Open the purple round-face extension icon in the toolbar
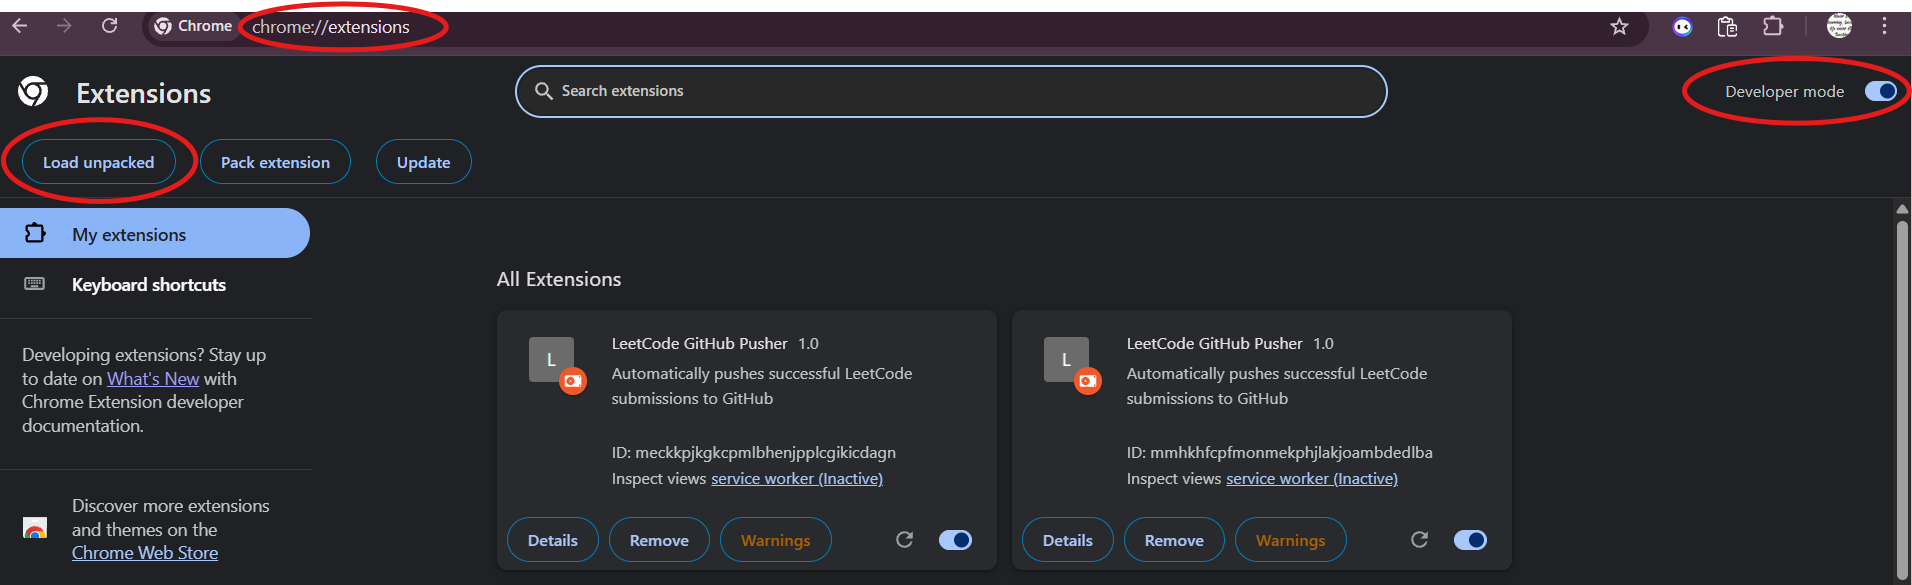Image resolution: width=1912 pixels, height=585 pixels. coord(1683,27)
